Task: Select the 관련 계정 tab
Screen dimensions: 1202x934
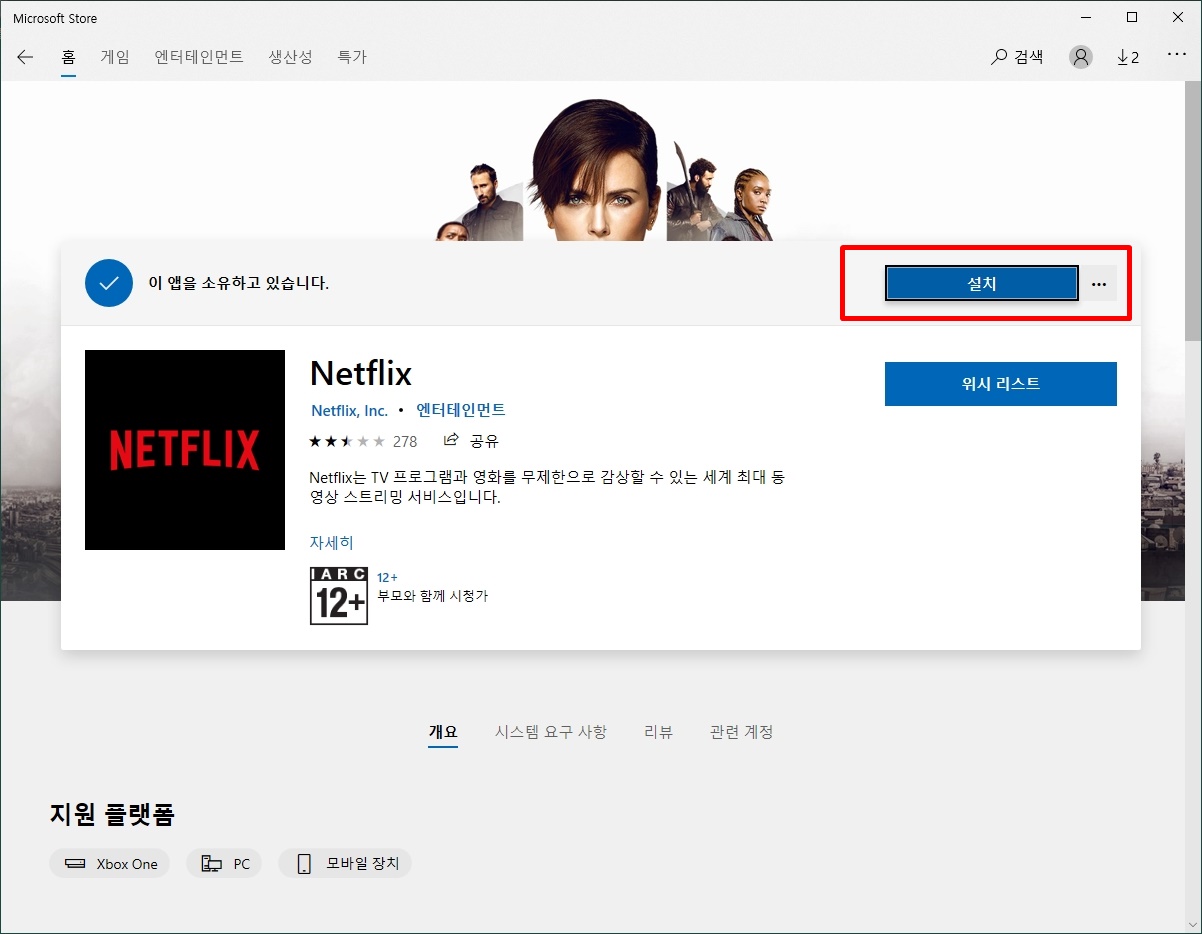Action: click(741, 732)
